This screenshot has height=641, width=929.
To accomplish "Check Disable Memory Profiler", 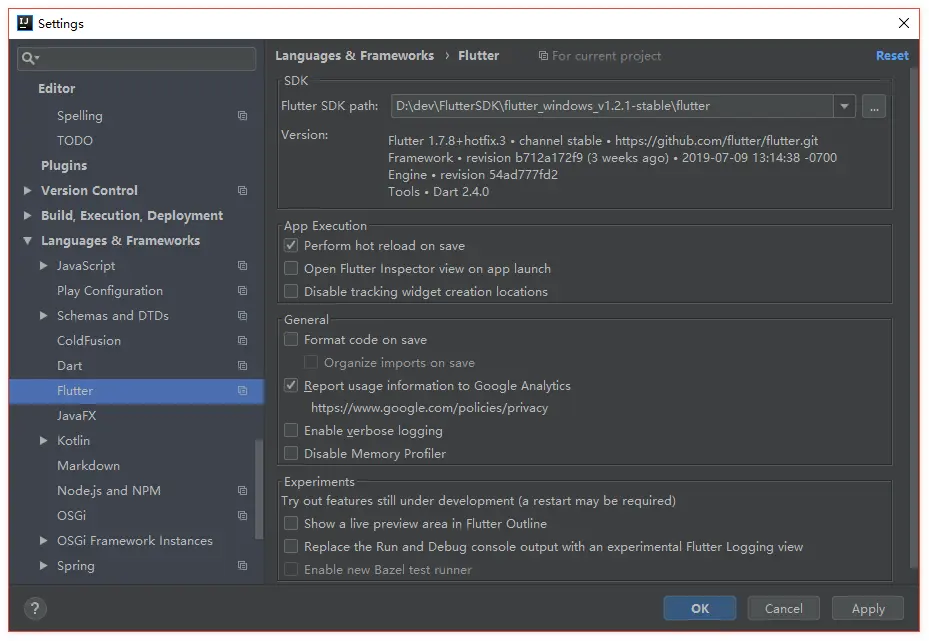I will [291, 453].
